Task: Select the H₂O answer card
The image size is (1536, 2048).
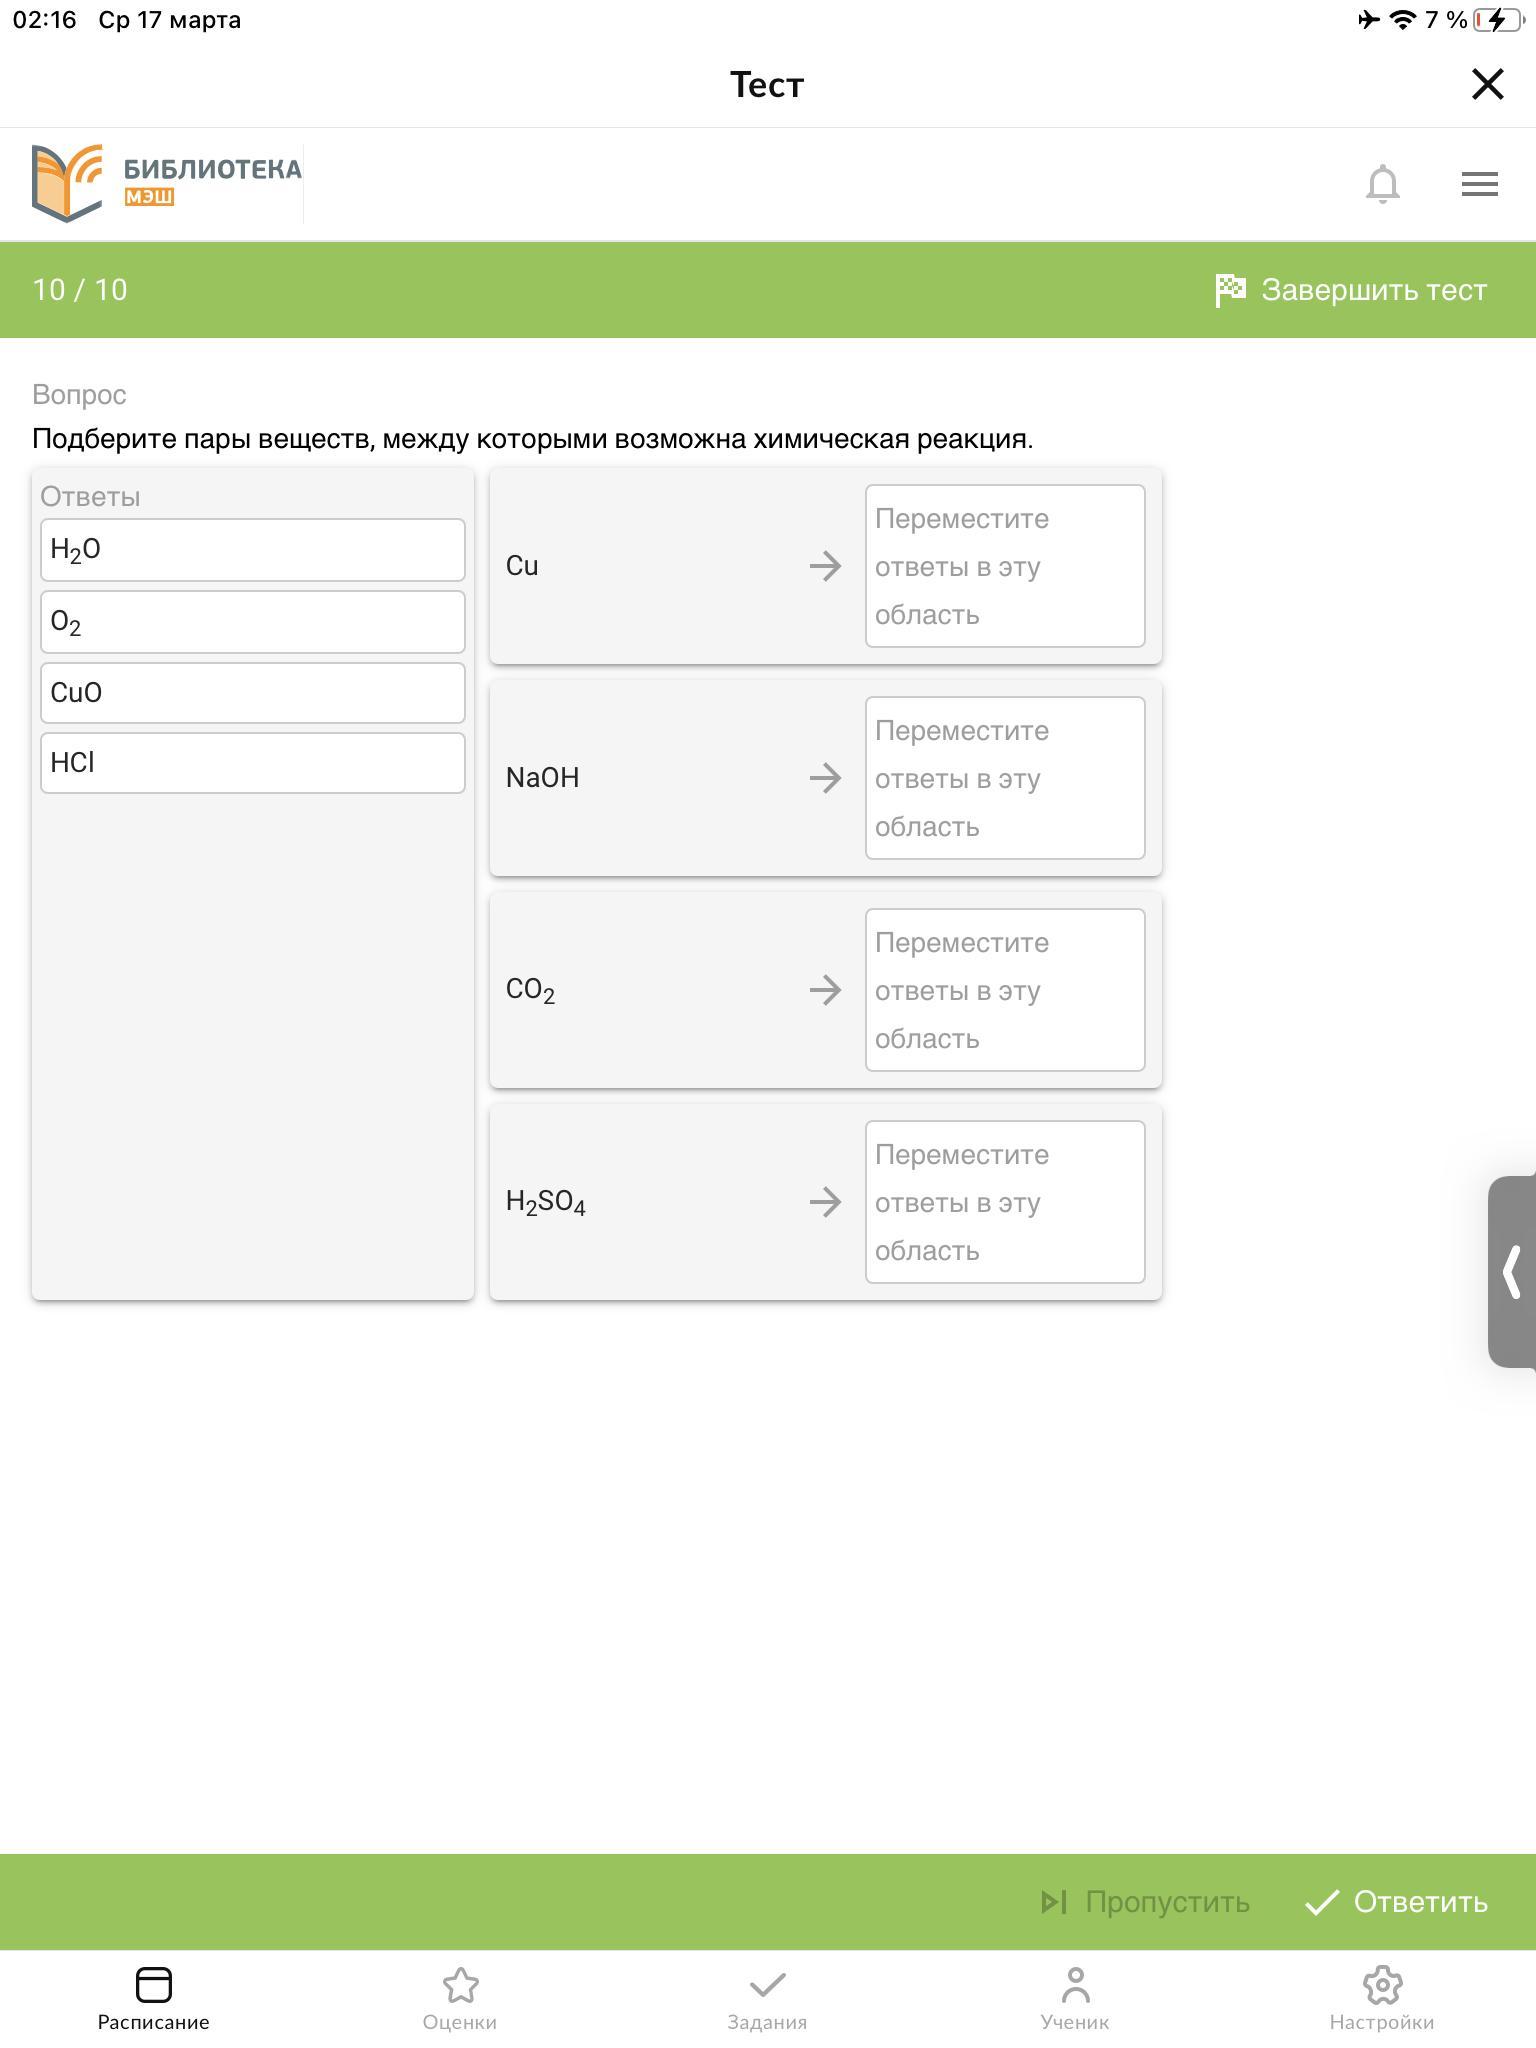Action: click(253, 550)
